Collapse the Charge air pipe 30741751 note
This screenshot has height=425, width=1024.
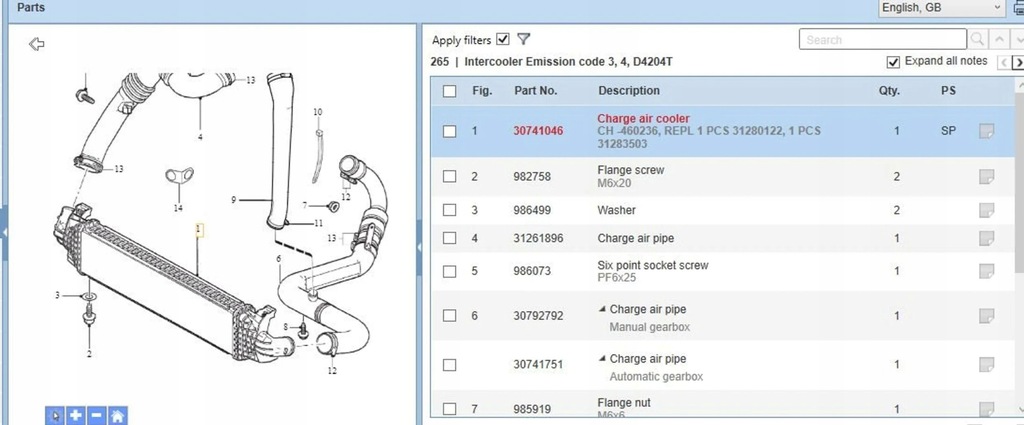[602, 358]
